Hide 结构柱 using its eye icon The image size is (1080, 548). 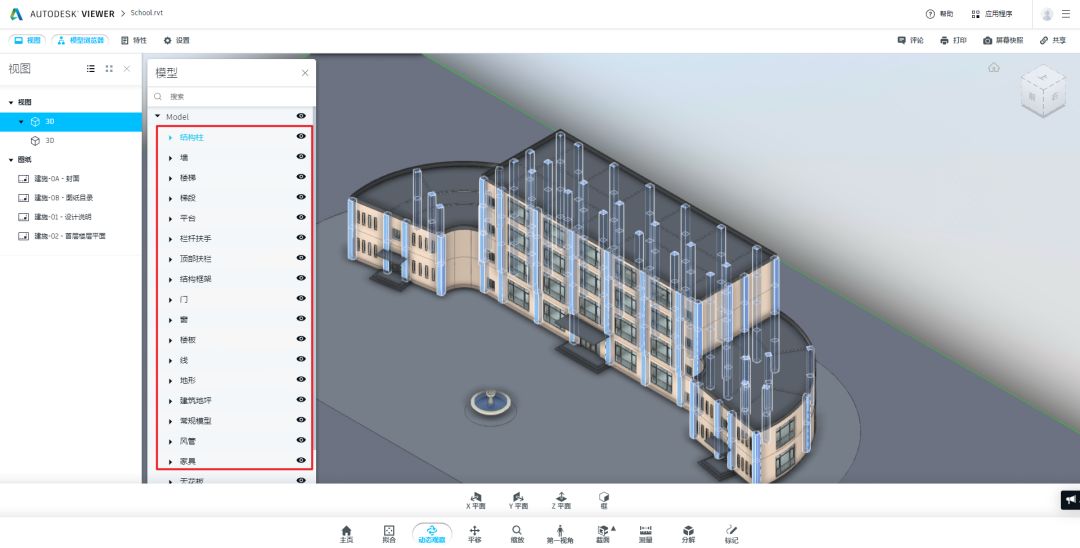pyautogui.click(x=301, y=136)
